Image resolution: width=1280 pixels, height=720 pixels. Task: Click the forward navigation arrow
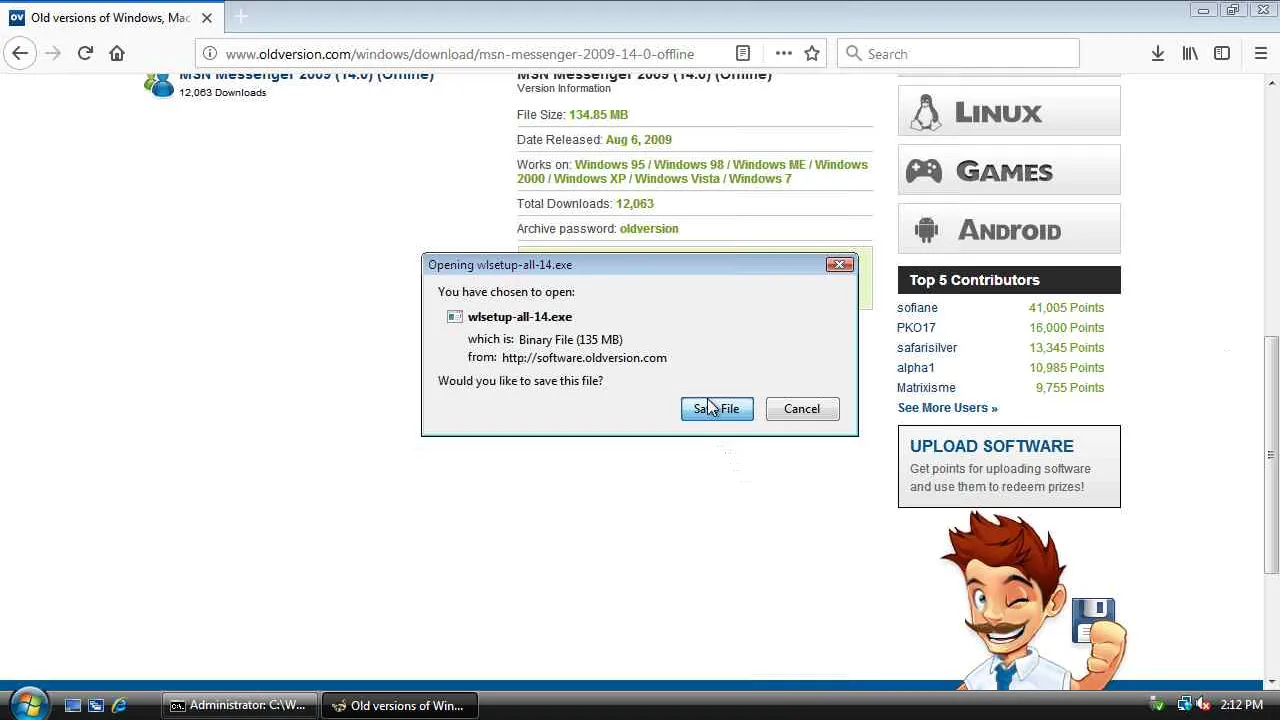[x=53, y=54]
